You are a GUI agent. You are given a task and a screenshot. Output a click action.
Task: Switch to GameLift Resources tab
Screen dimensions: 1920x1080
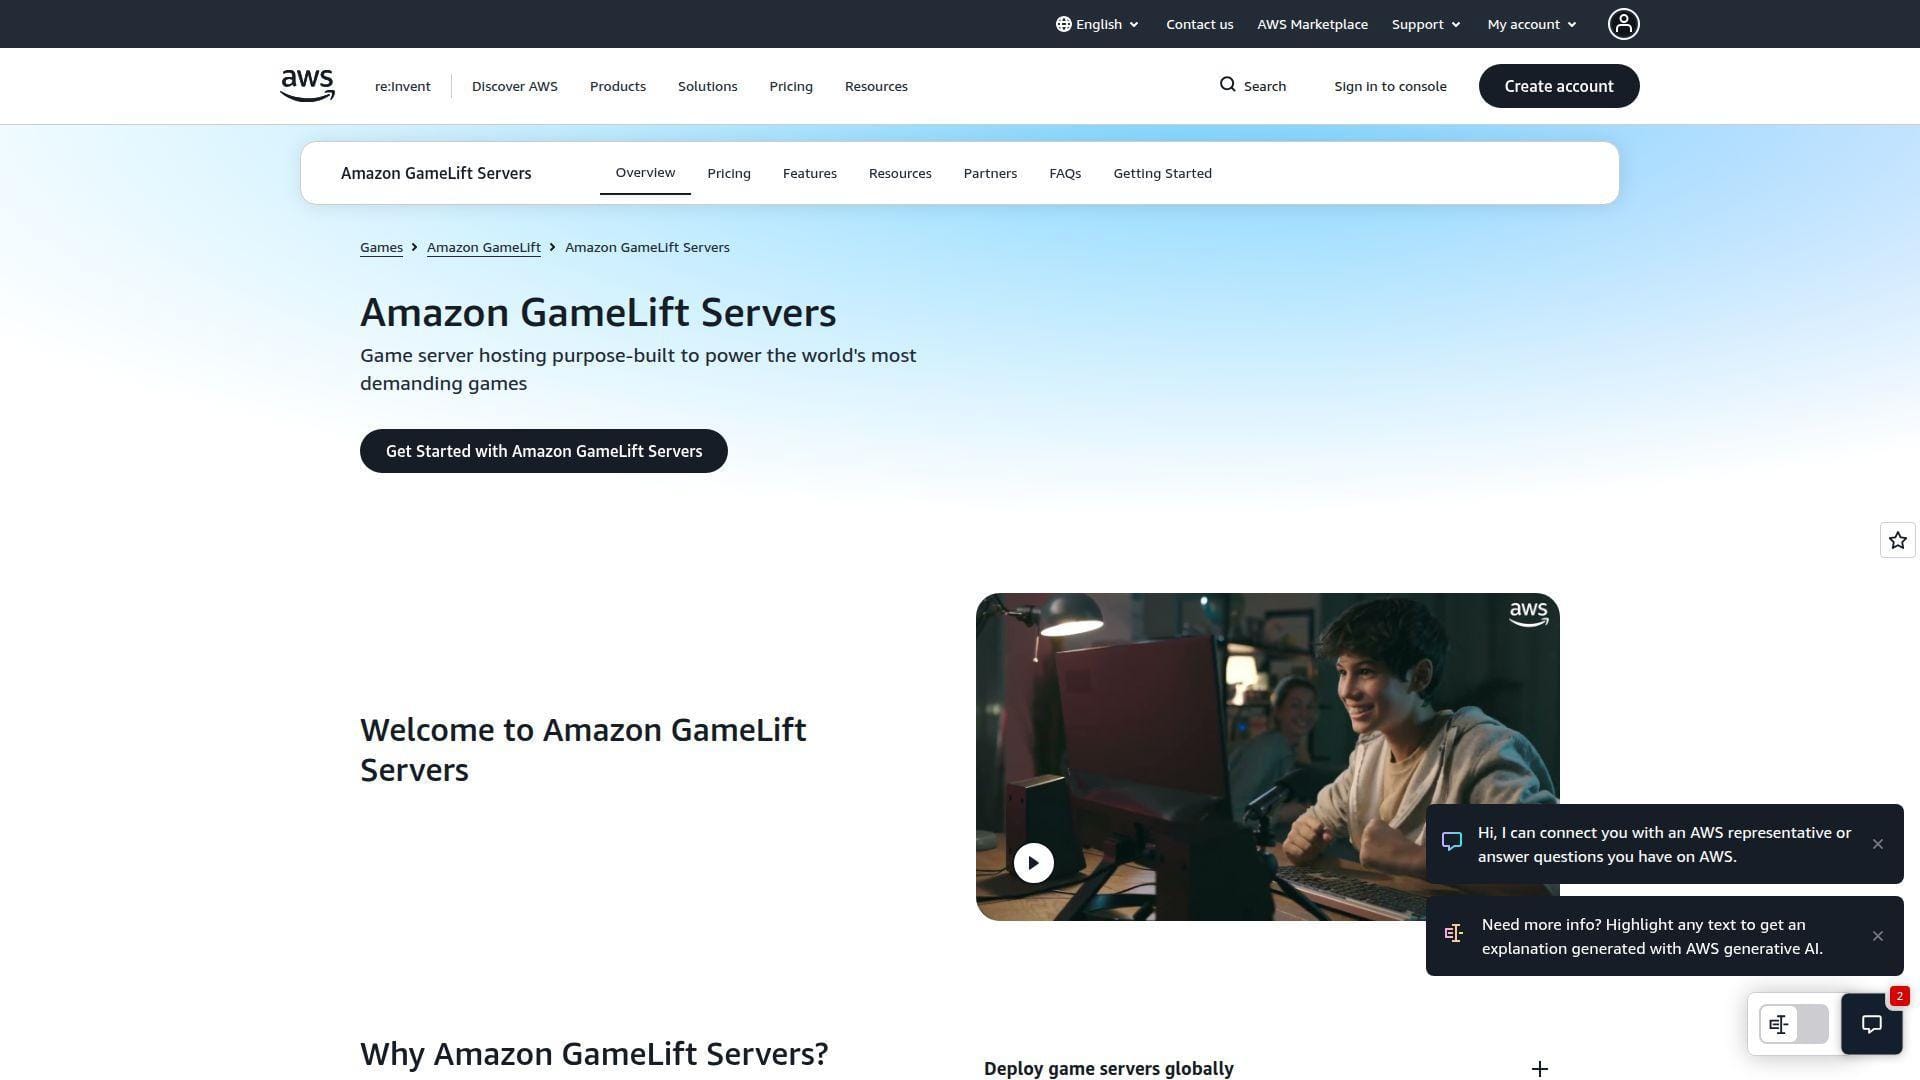pyautogui.click(x=899, y=174)
